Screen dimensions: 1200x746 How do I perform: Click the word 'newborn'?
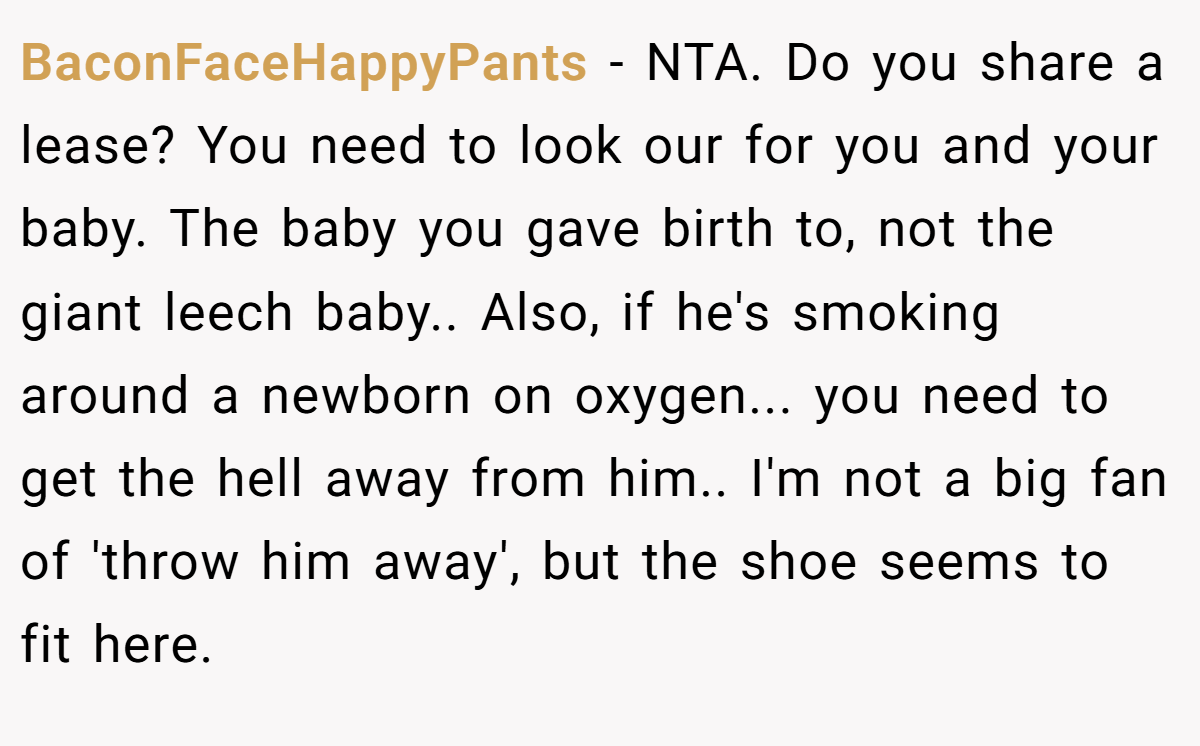[x=366, y=398]
